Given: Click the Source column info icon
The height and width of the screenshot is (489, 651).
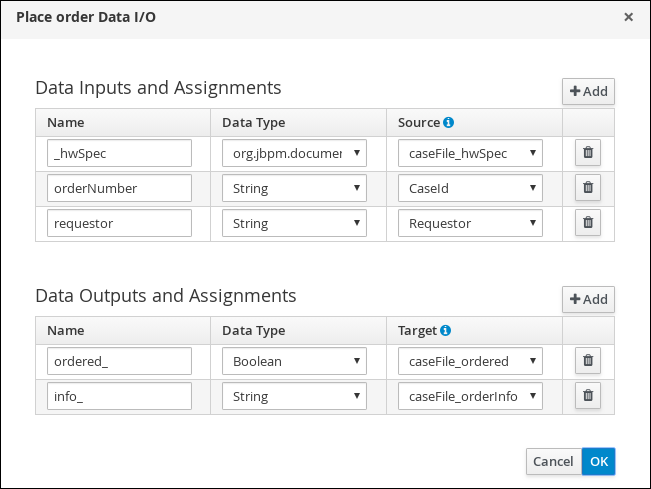Looking at the screenshot, I should click(x=449, y=123).
